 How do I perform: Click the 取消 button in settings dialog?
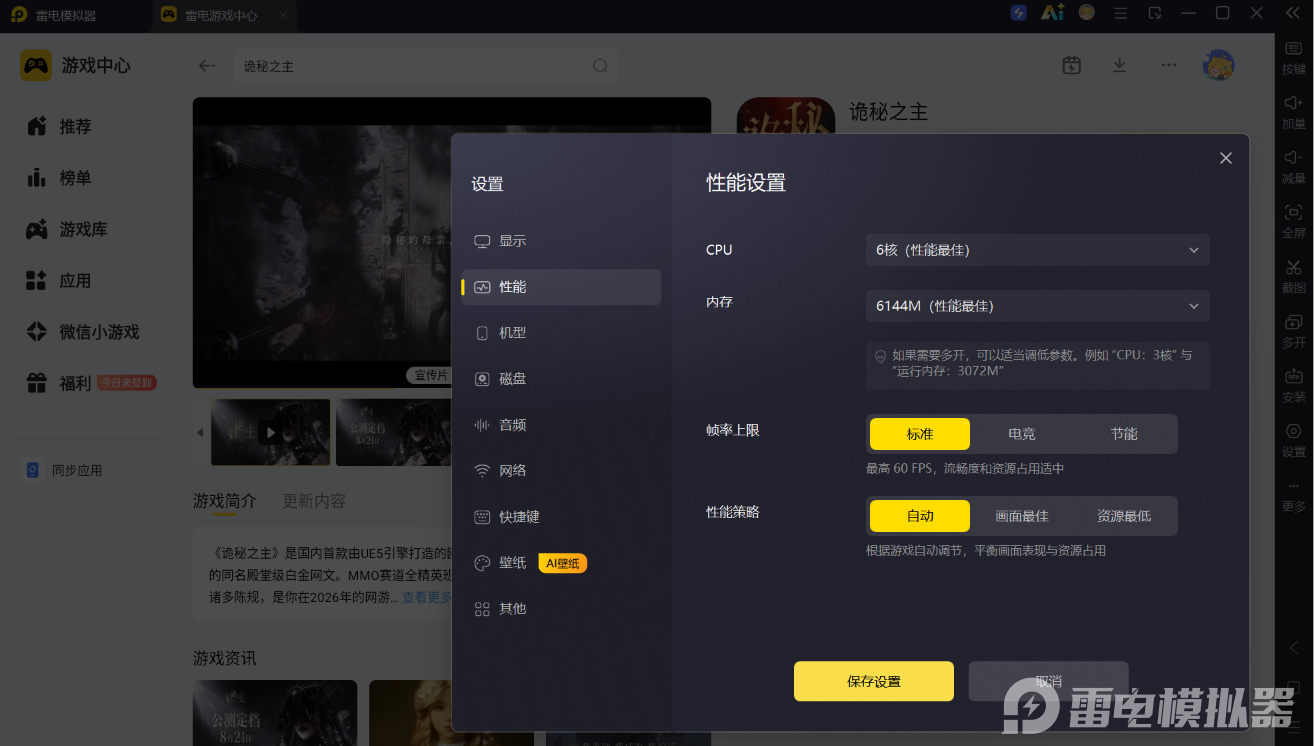point(1048,681)
